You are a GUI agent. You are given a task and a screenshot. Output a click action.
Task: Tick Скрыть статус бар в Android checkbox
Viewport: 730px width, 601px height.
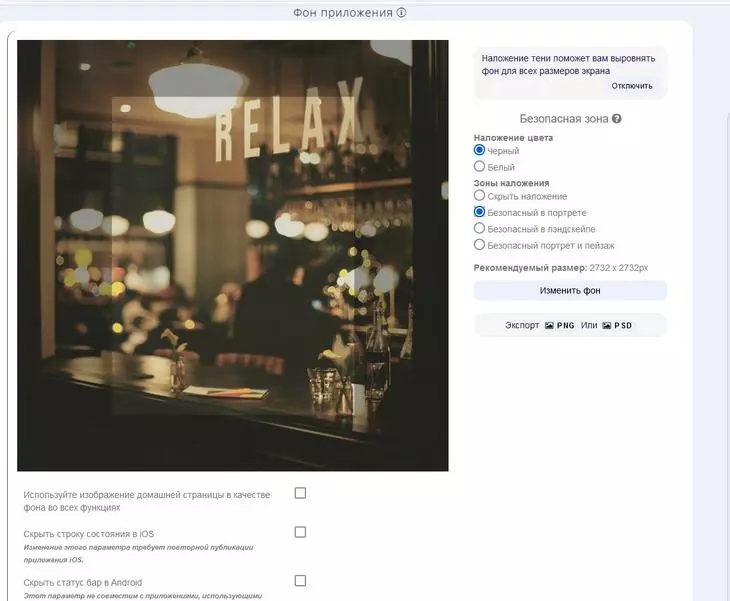coord(300,581)
